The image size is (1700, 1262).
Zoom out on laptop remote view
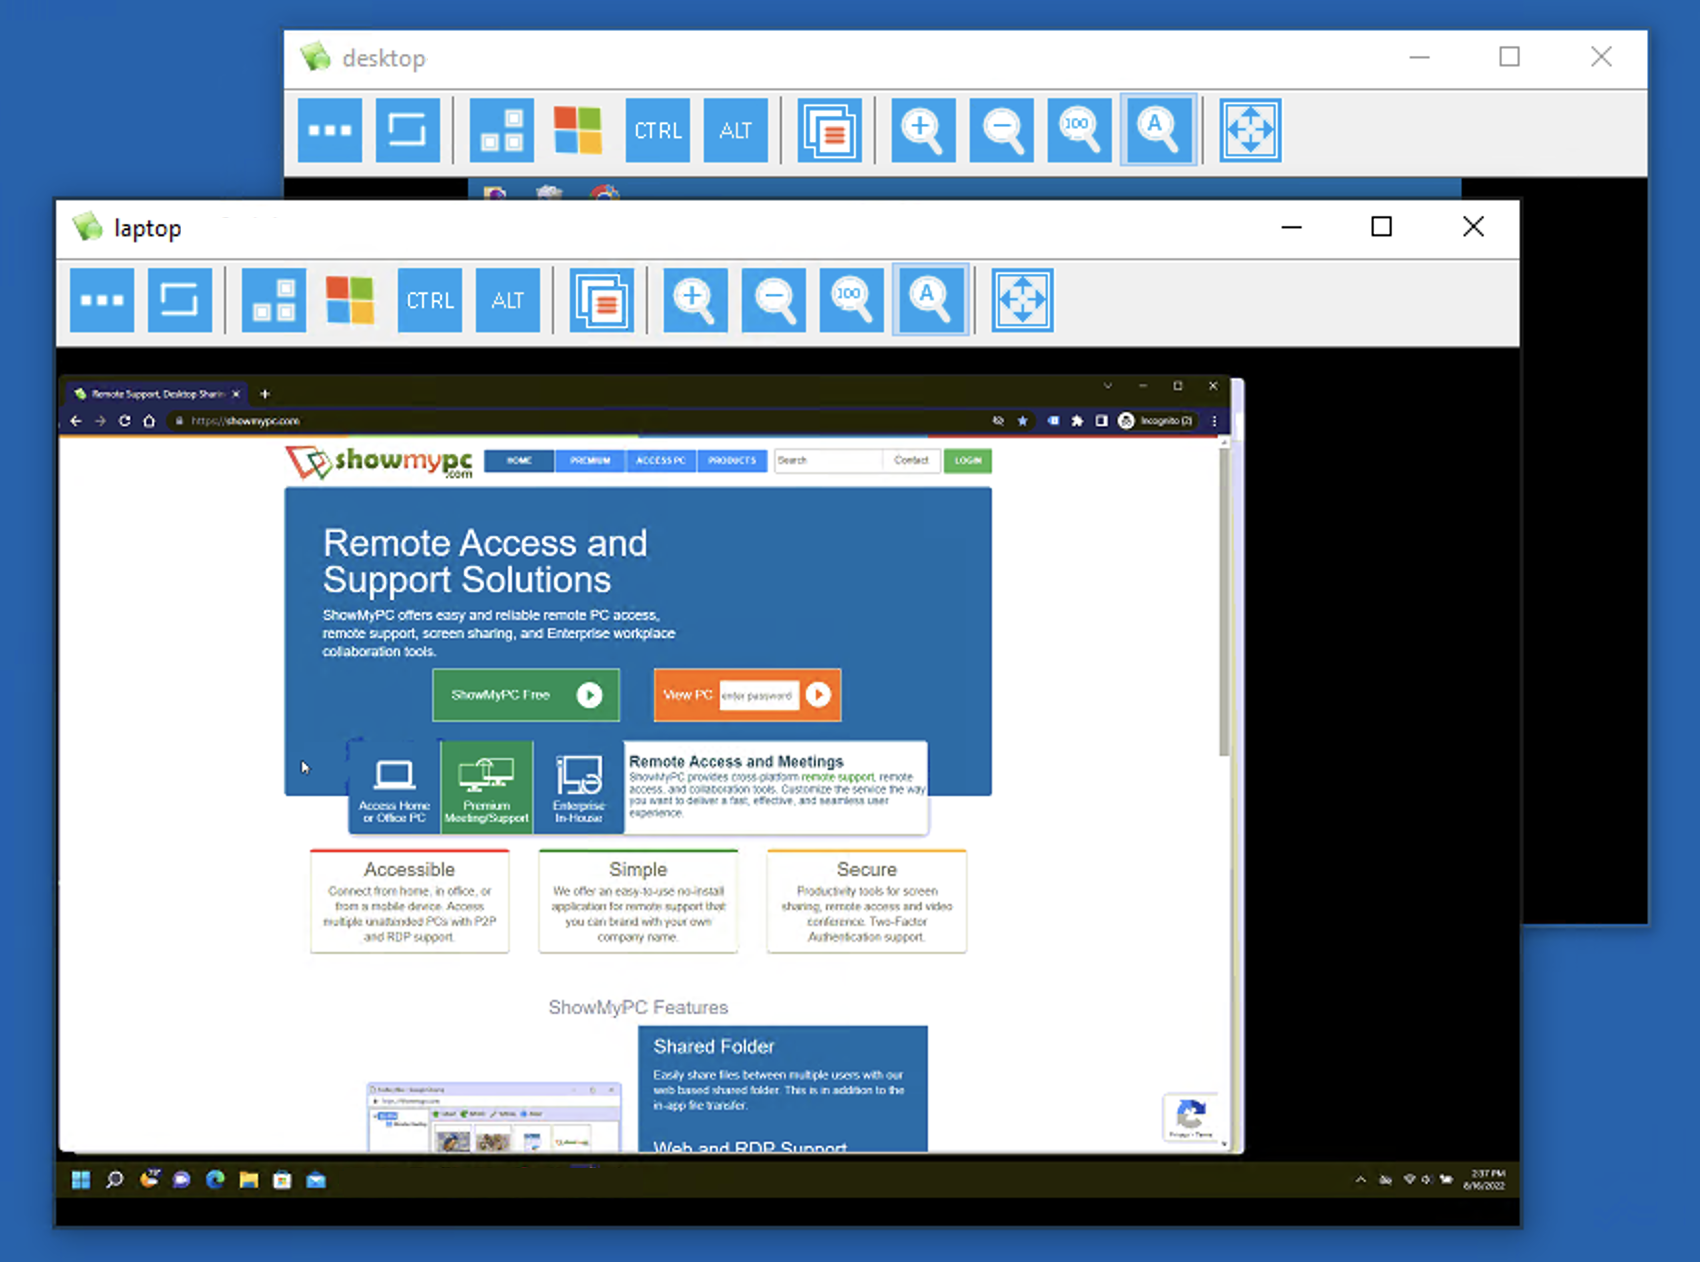click(773, 299)
